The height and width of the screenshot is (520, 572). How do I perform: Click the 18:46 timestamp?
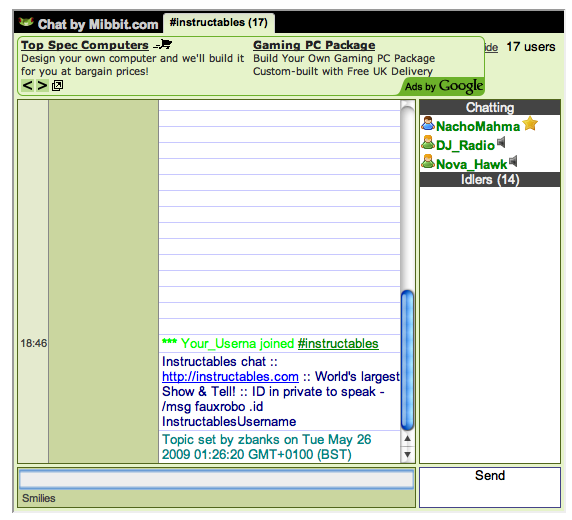[x=34, y=343]
